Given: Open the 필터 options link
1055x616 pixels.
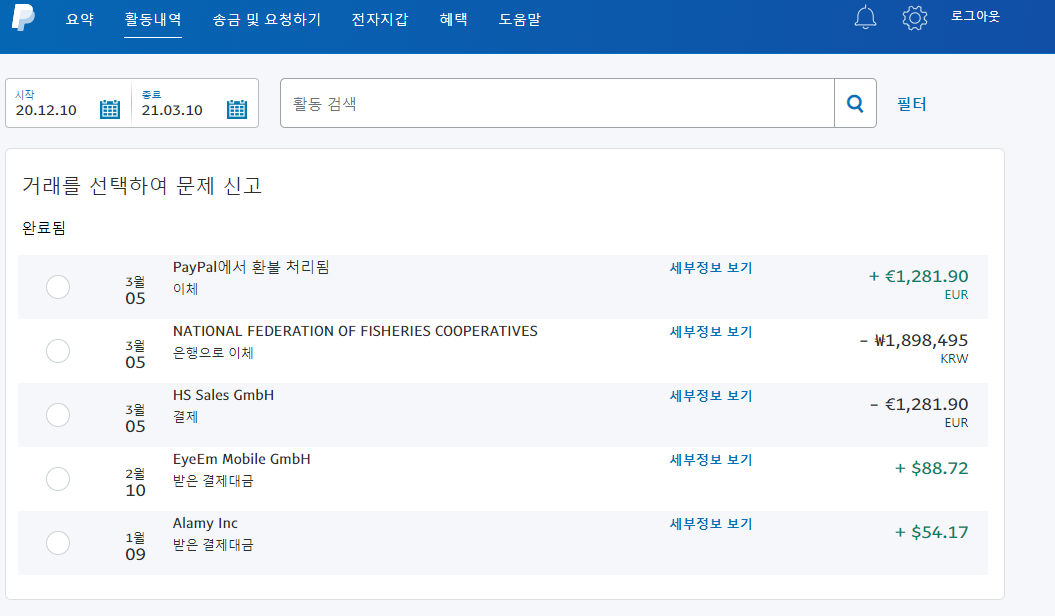Looking at the screenshot, I should [912, 104].
